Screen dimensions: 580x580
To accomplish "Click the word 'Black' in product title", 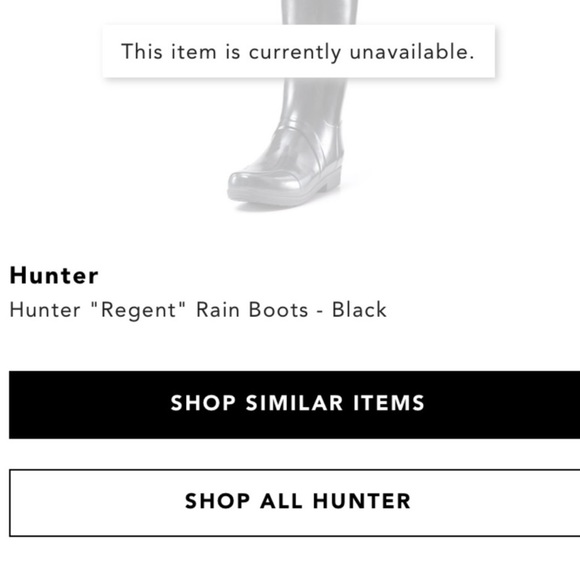I will (359, 310).
